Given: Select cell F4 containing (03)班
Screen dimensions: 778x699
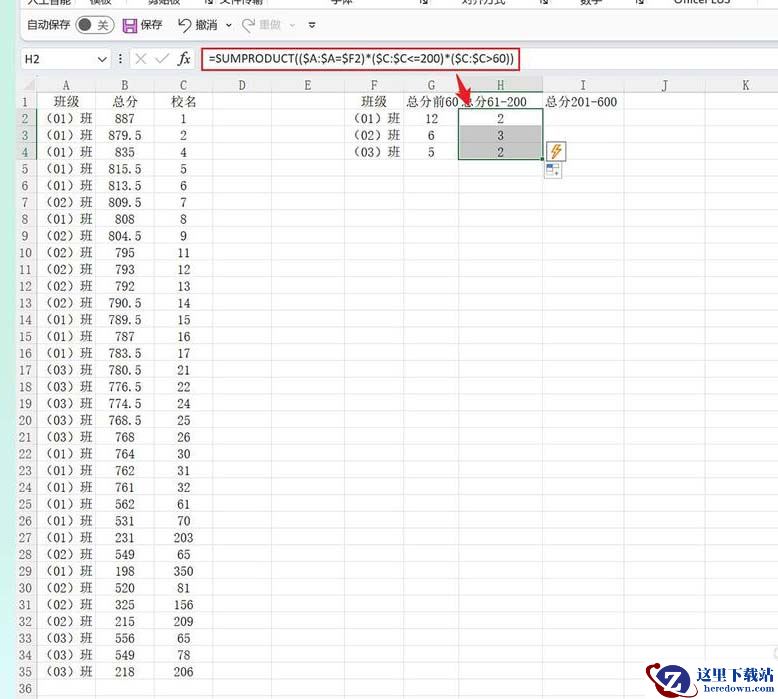Looking at the screenshot, I should click(374, 152).
